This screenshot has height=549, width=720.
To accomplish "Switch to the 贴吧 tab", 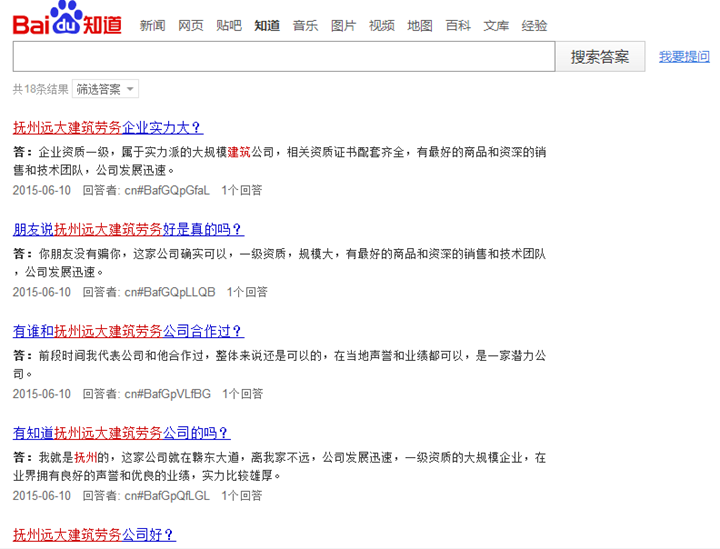I will click(229, 26).
